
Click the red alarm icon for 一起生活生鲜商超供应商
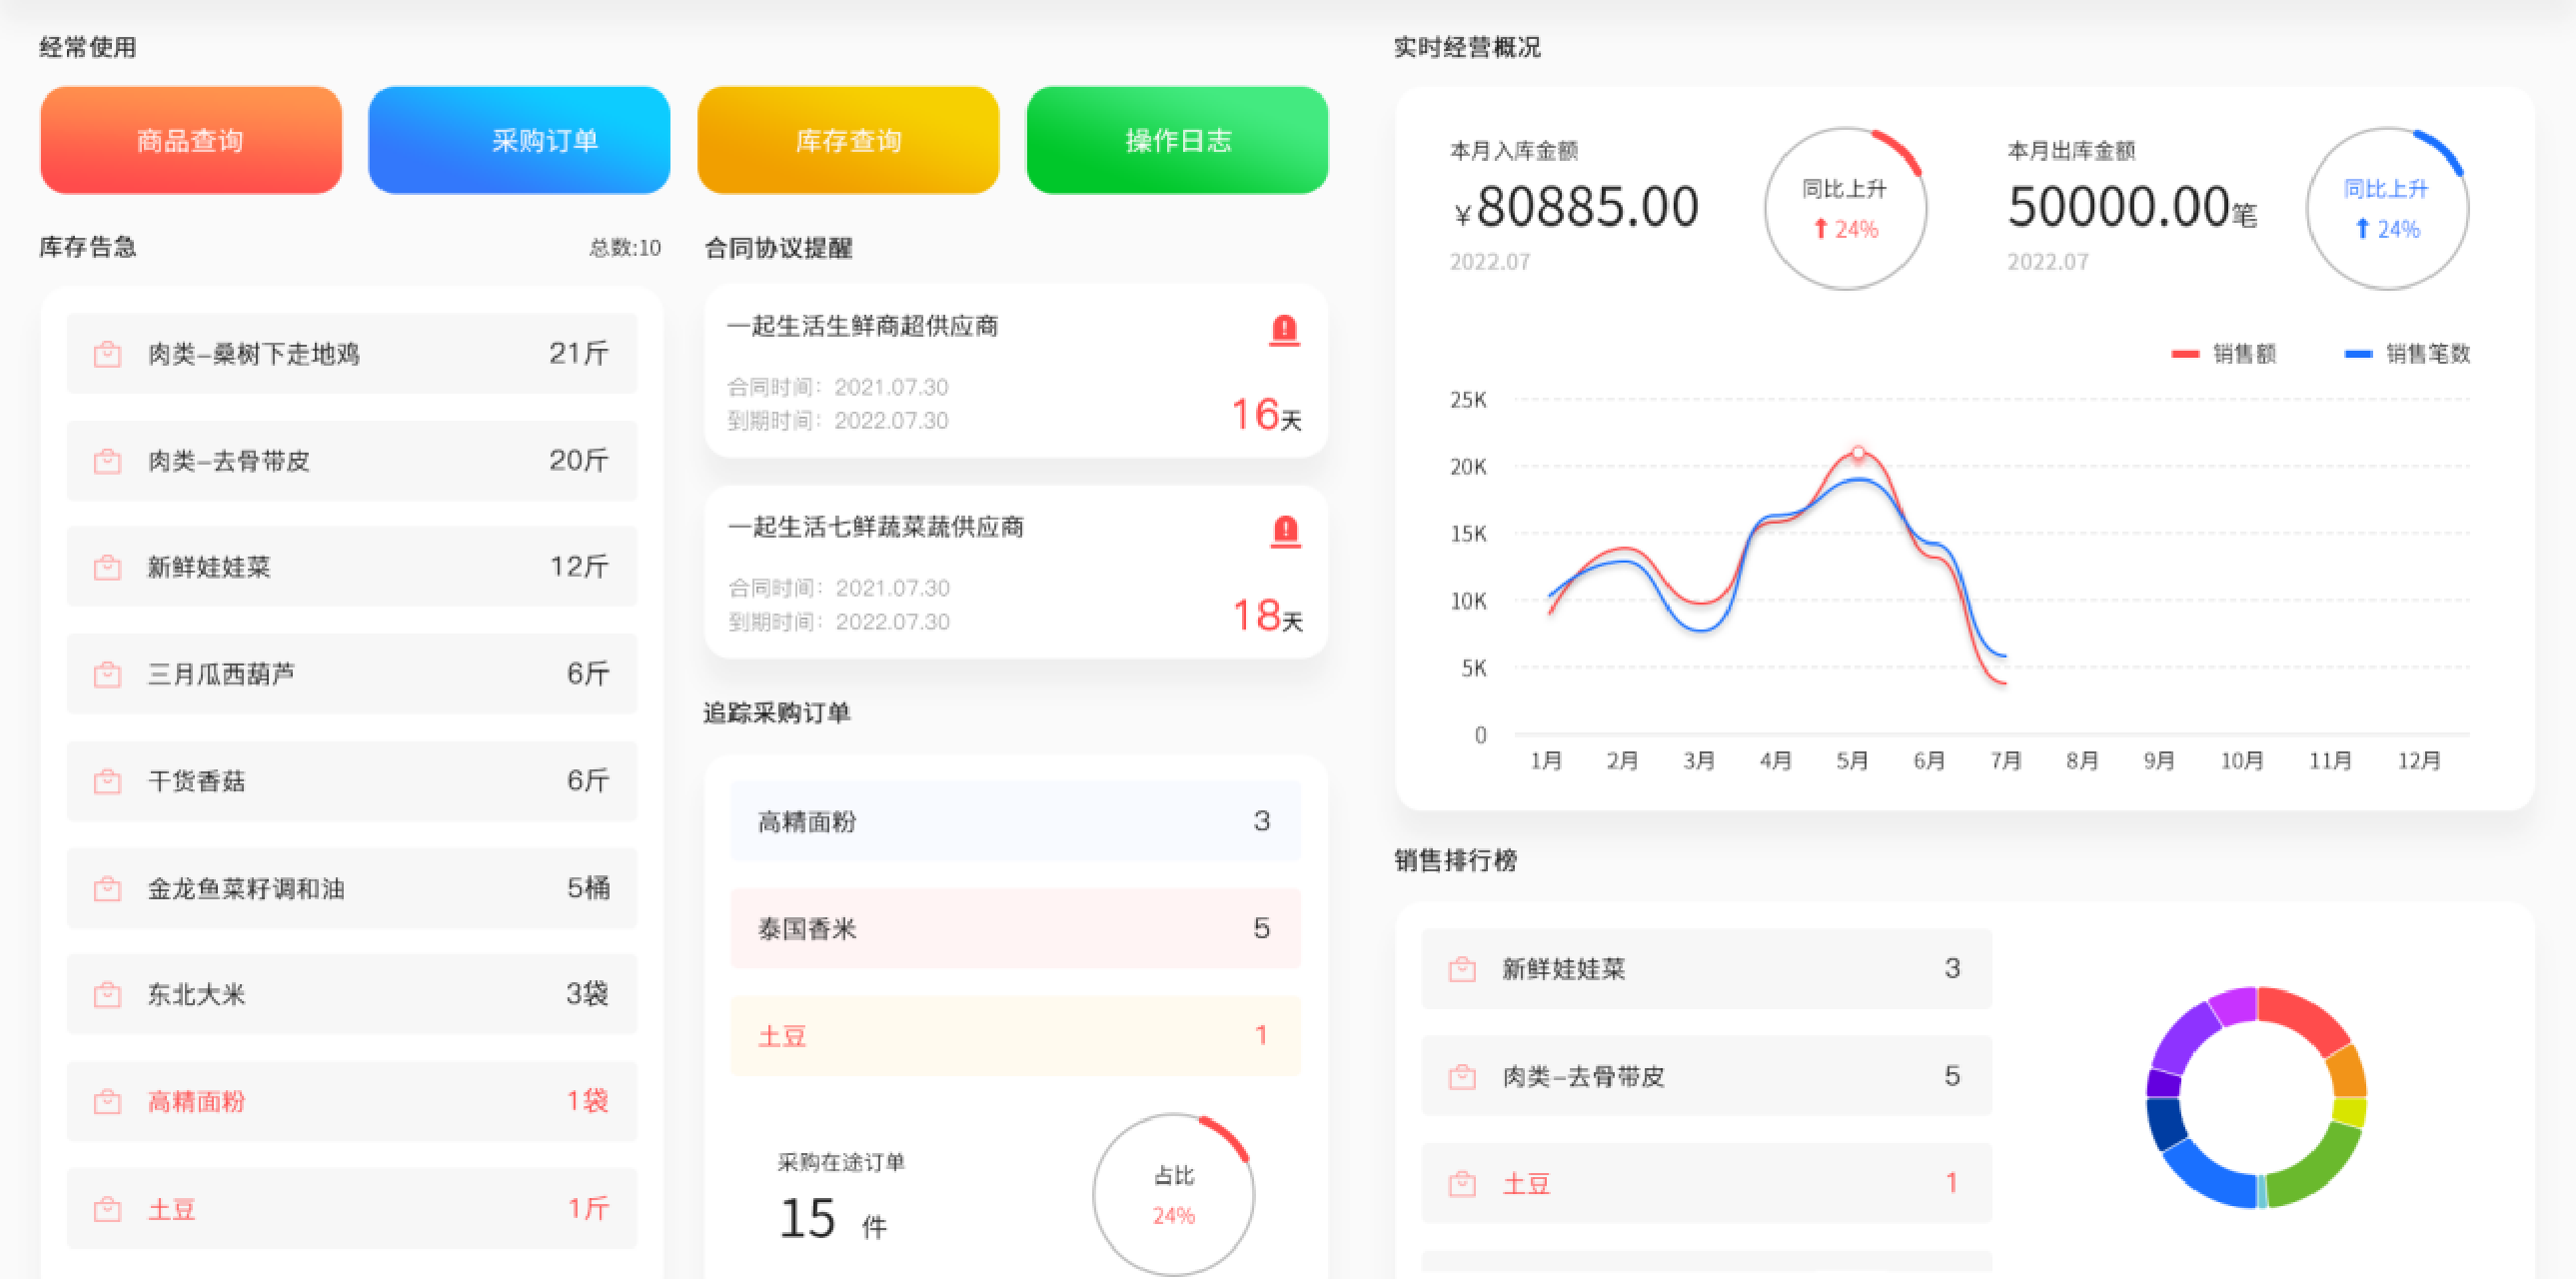[1284, 329]
